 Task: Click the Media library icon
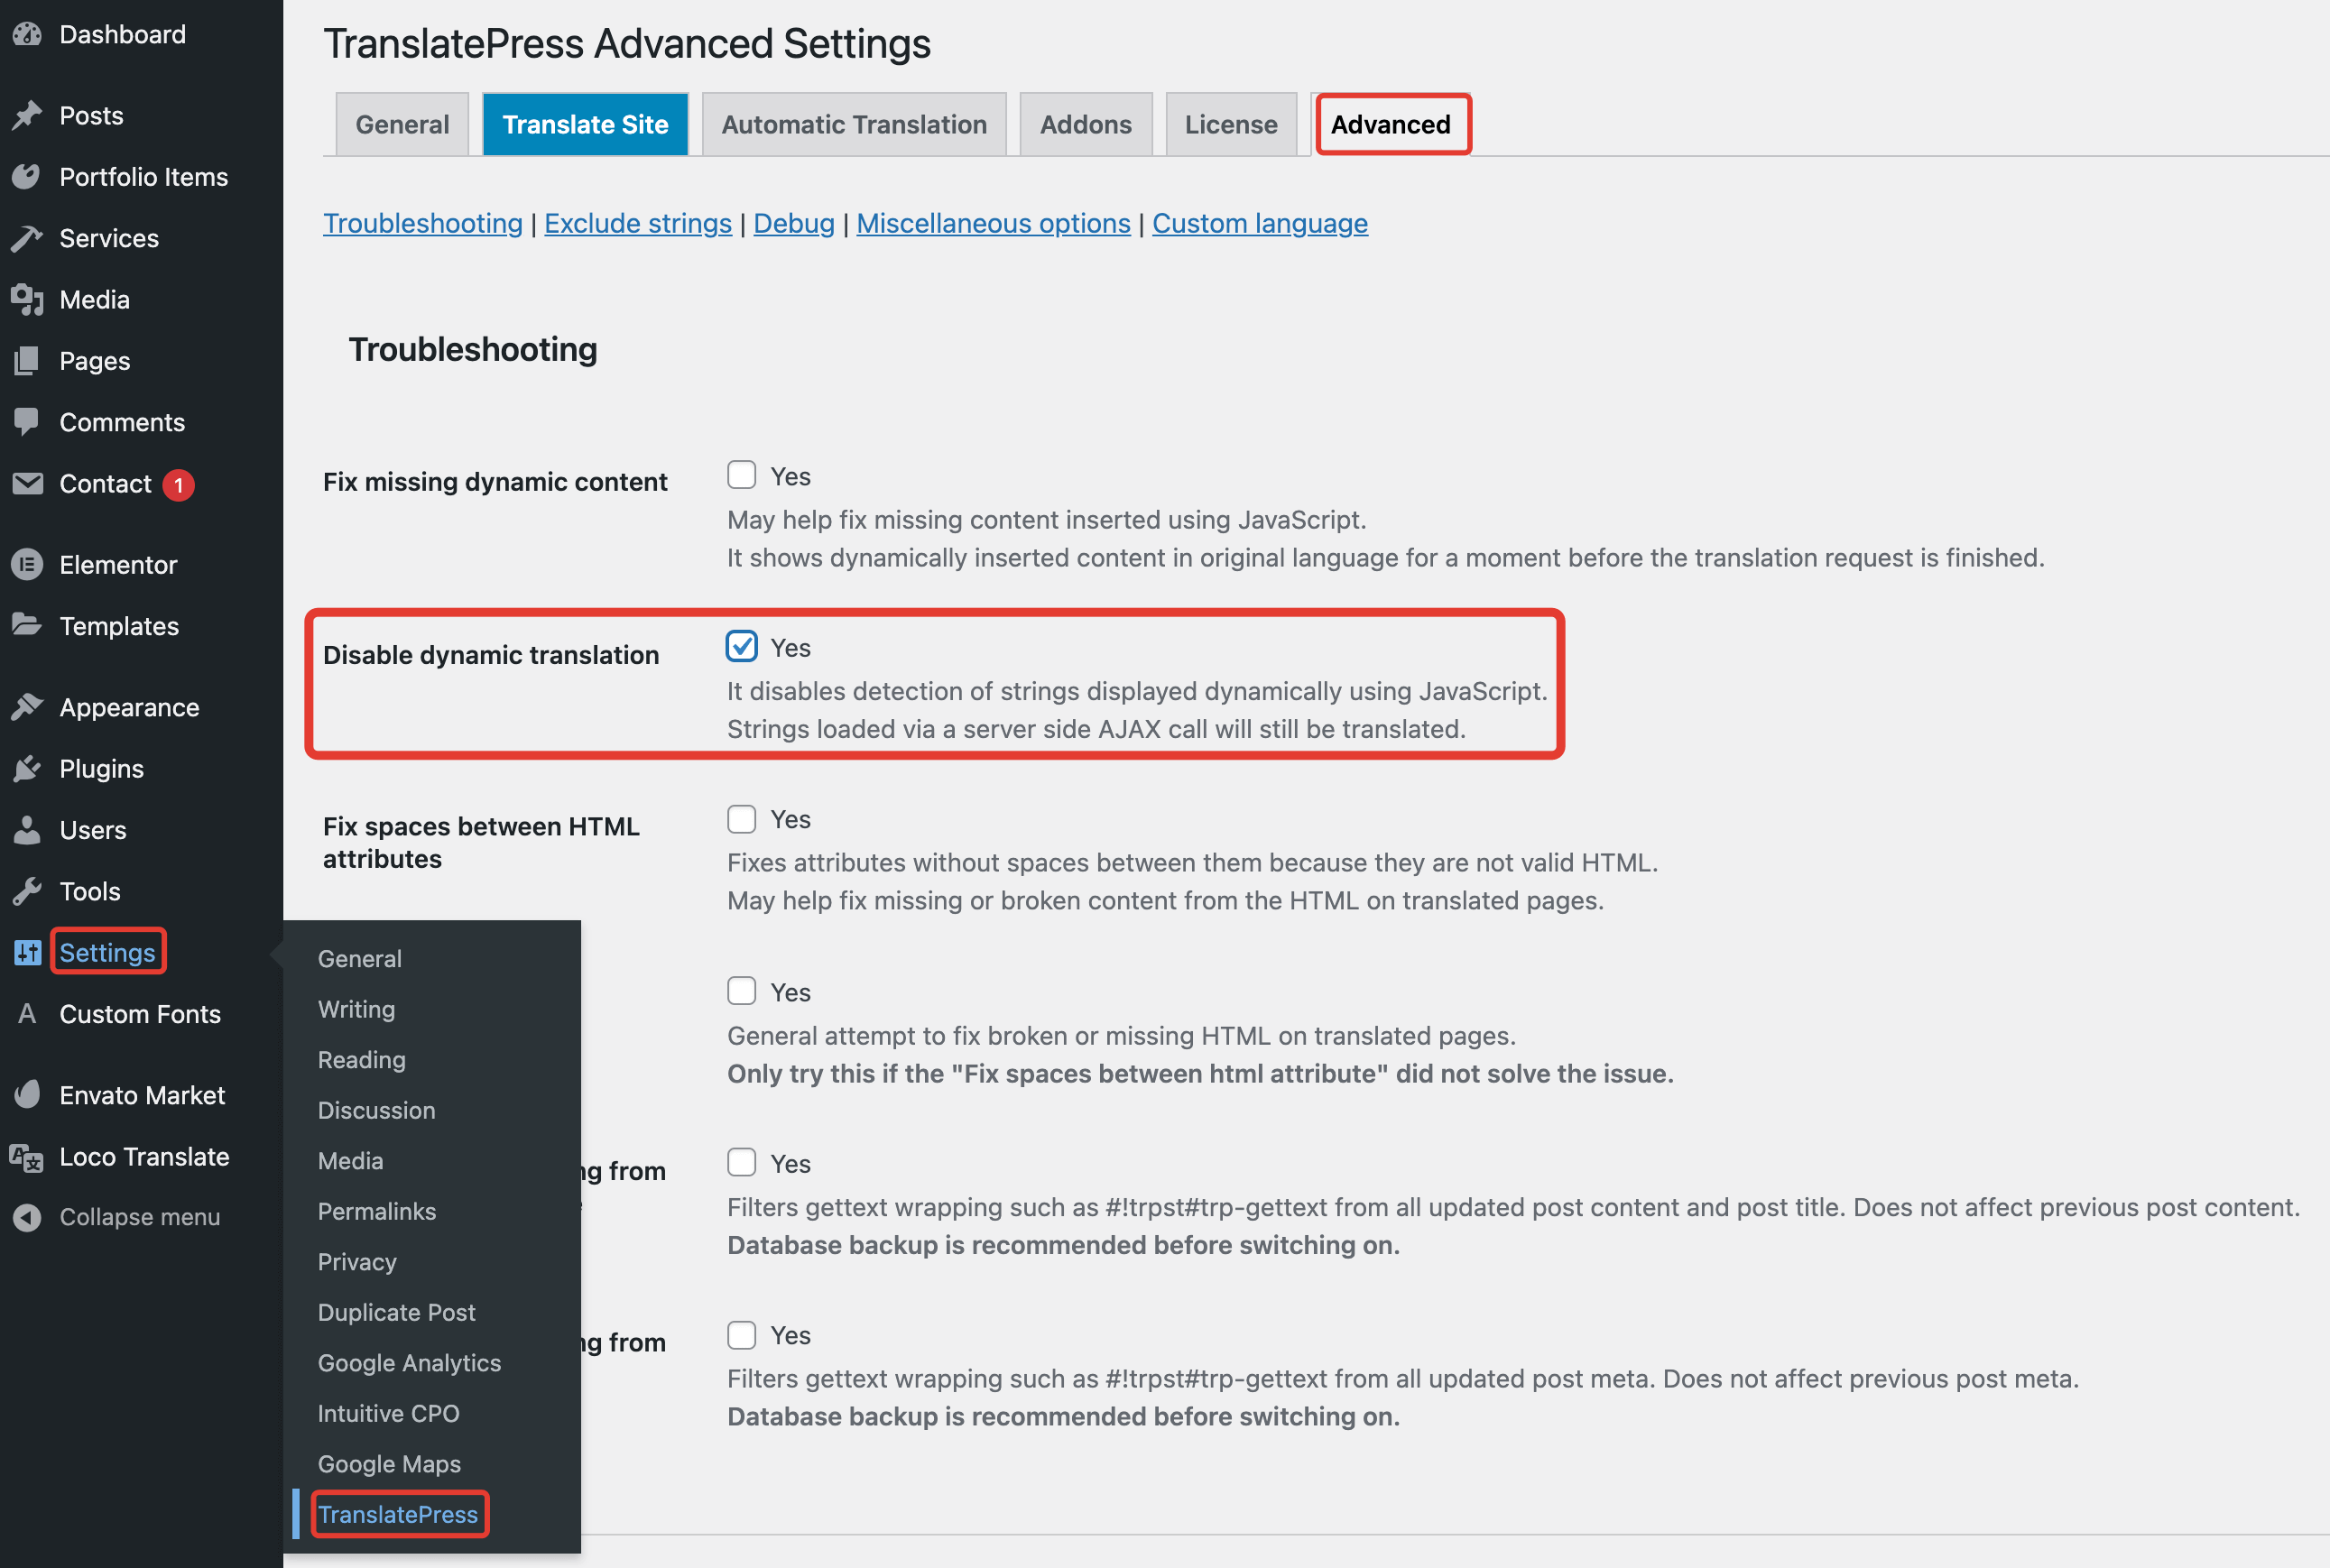coord(27,300)
